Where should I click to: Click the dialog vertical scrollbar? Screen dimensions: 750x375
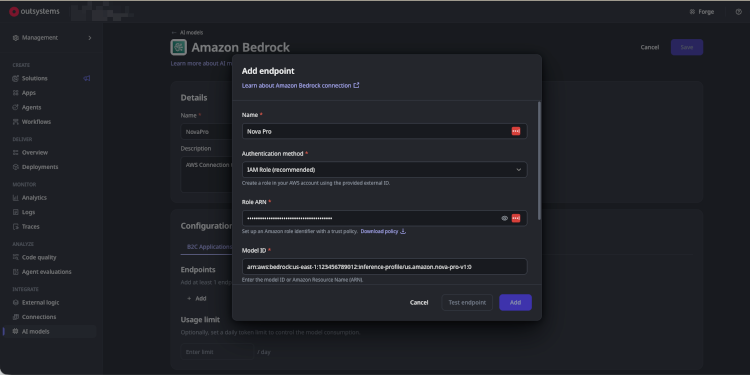(540, 161)
